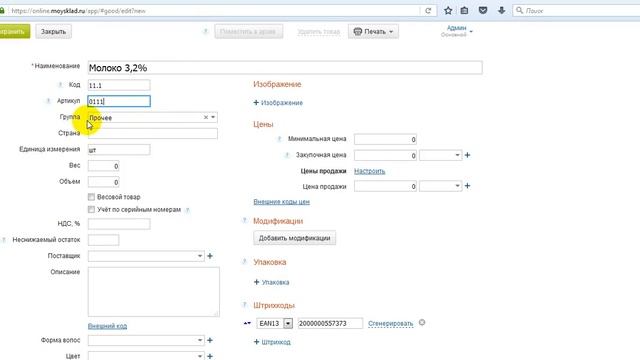Click the Минимальная цена field

coord(385,139)
